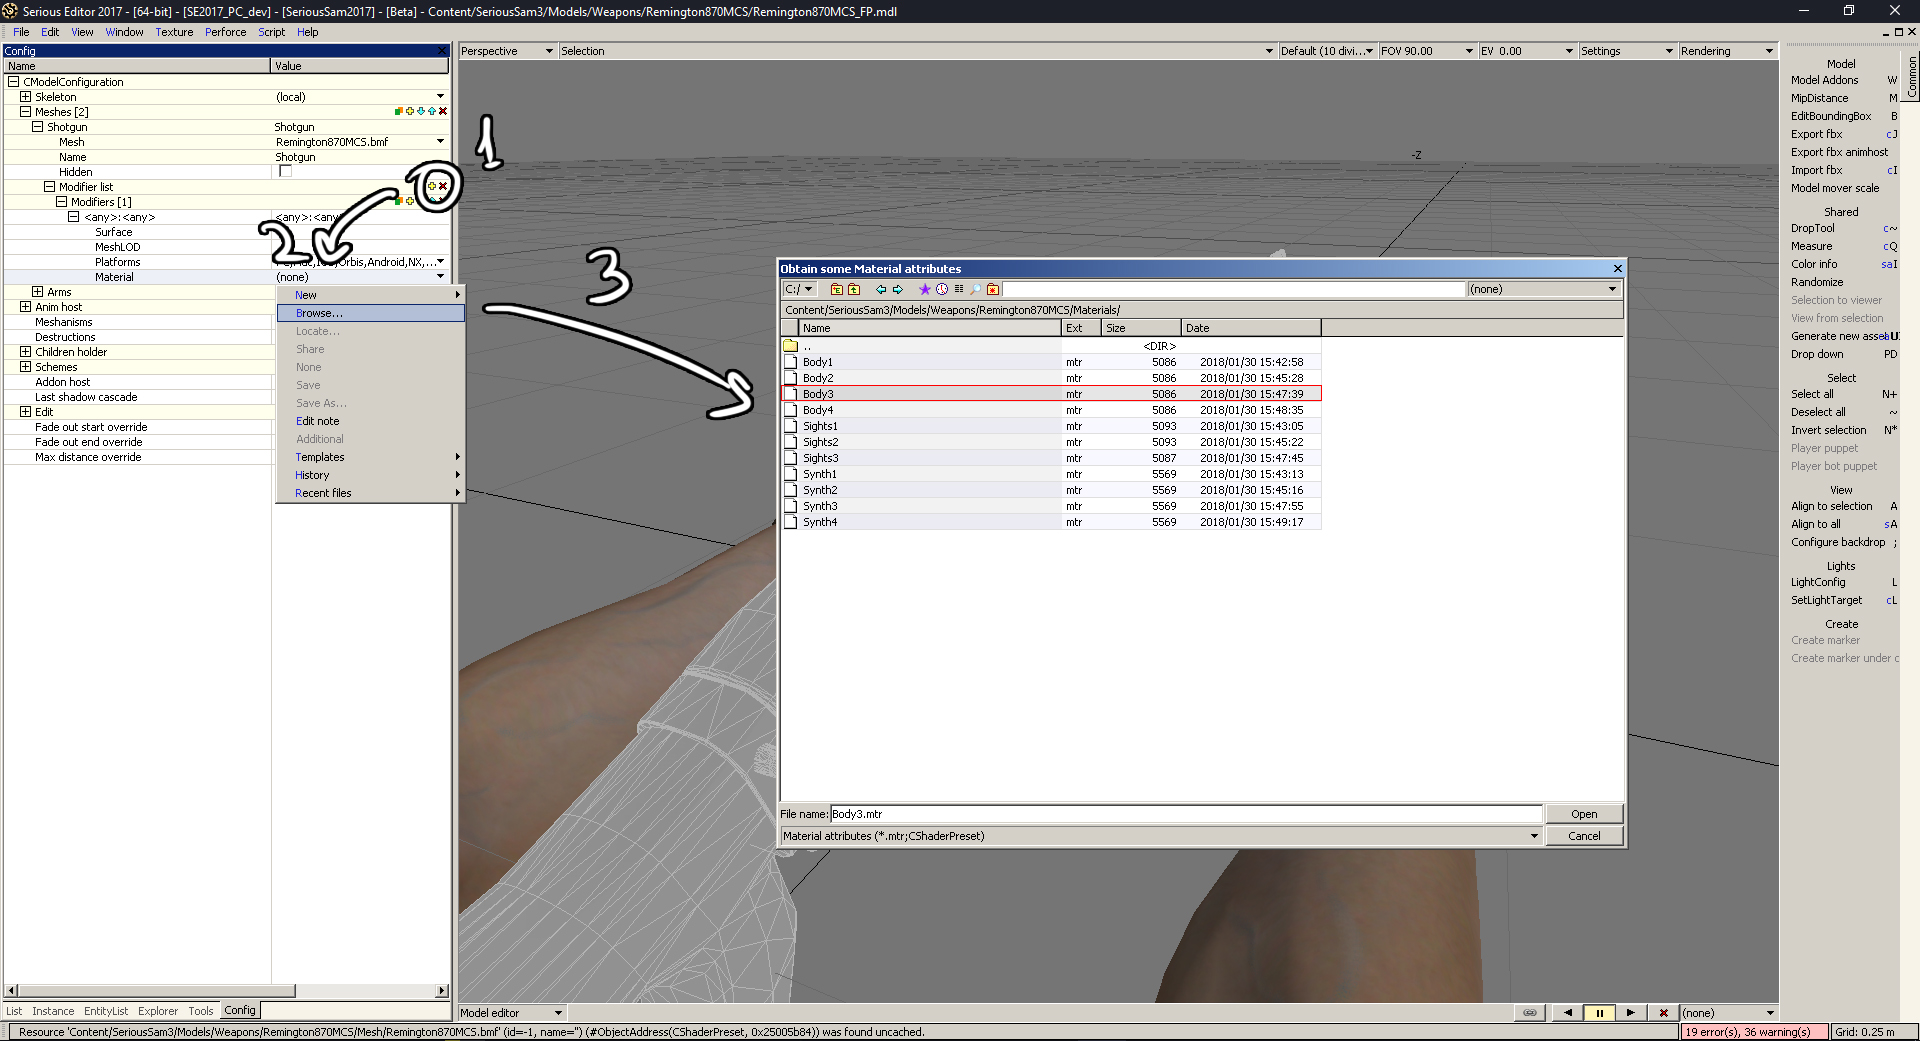Open the Material value dropdown arrow

[x=440, y=277]
